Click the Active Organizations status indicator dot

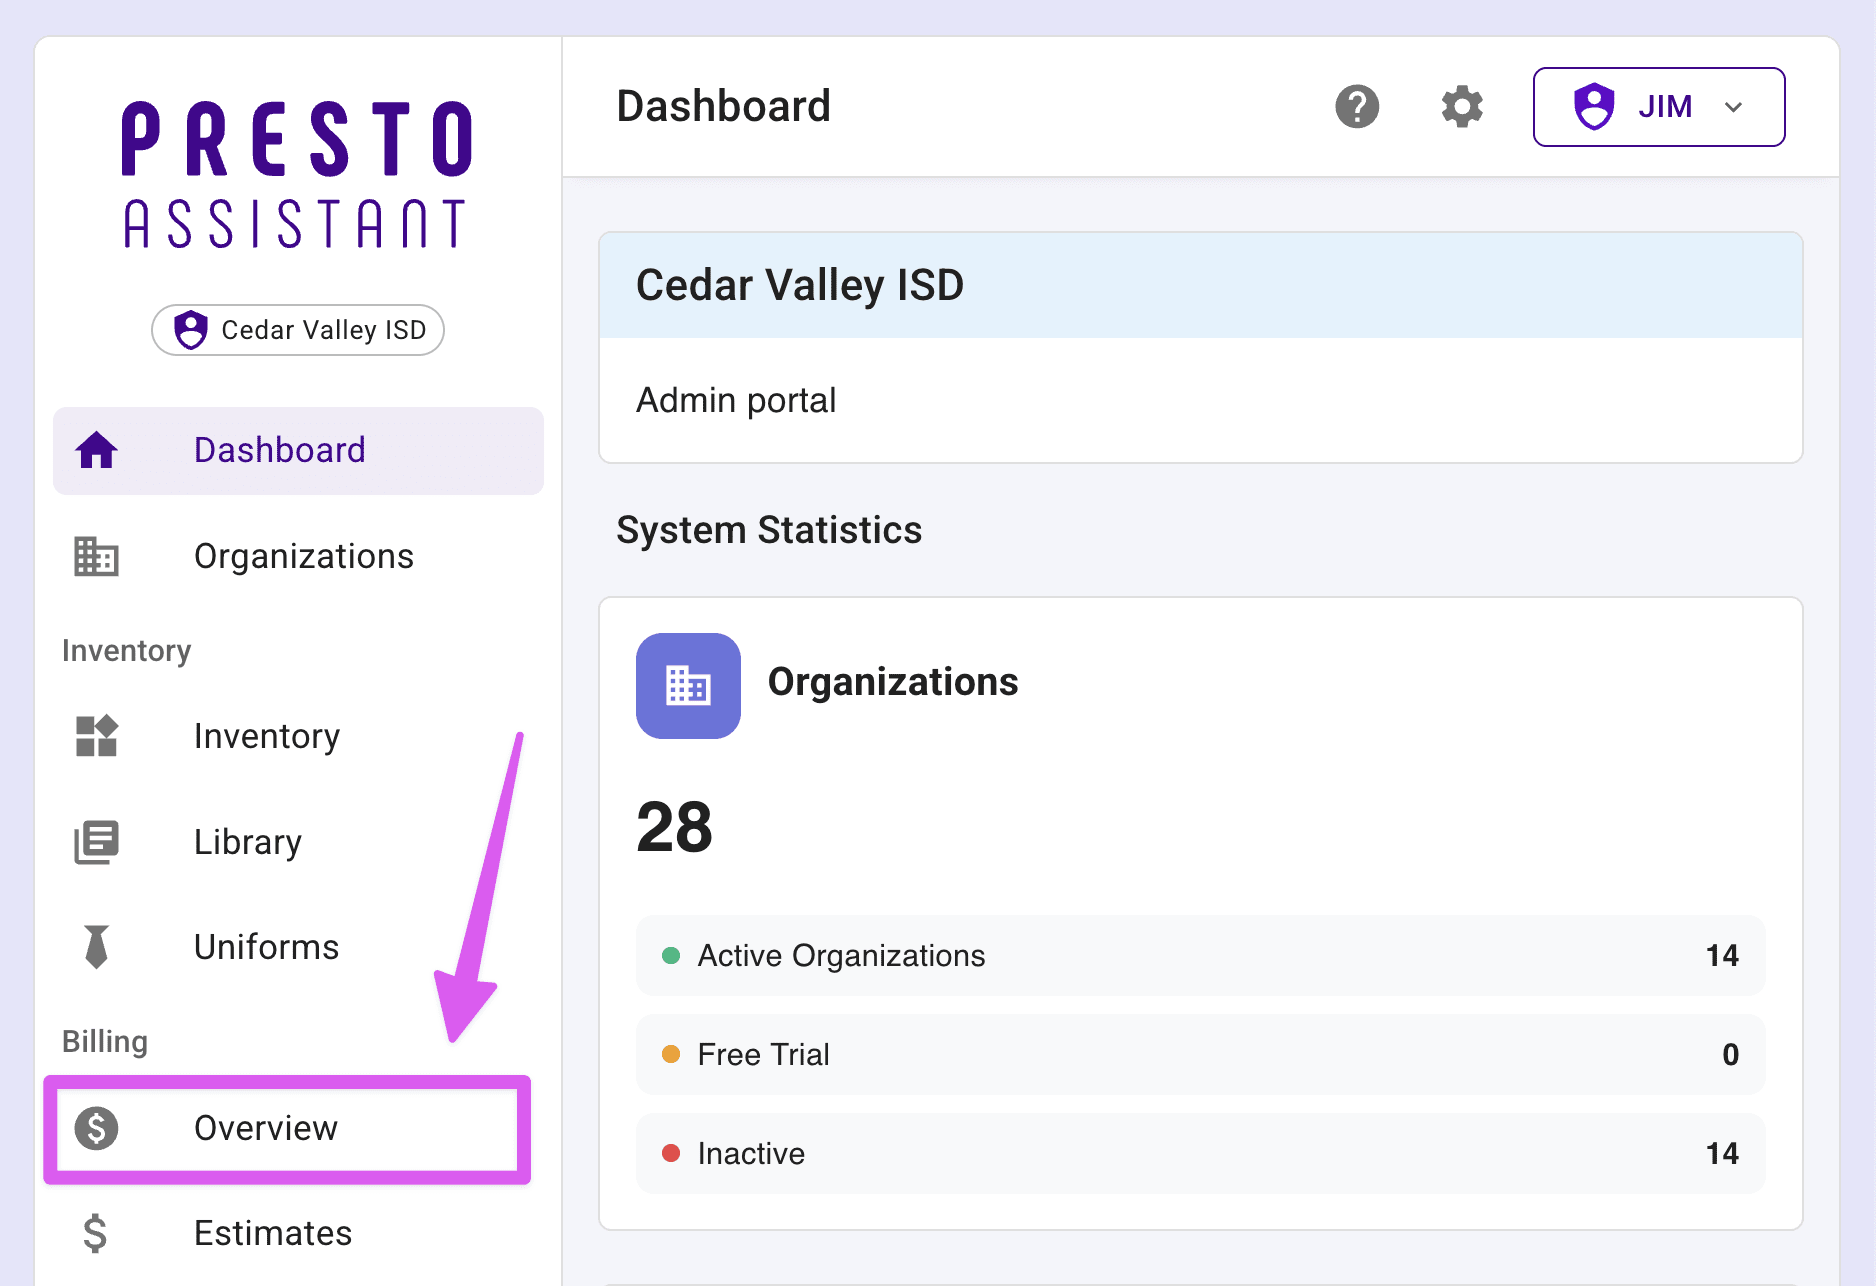(671, 956)
